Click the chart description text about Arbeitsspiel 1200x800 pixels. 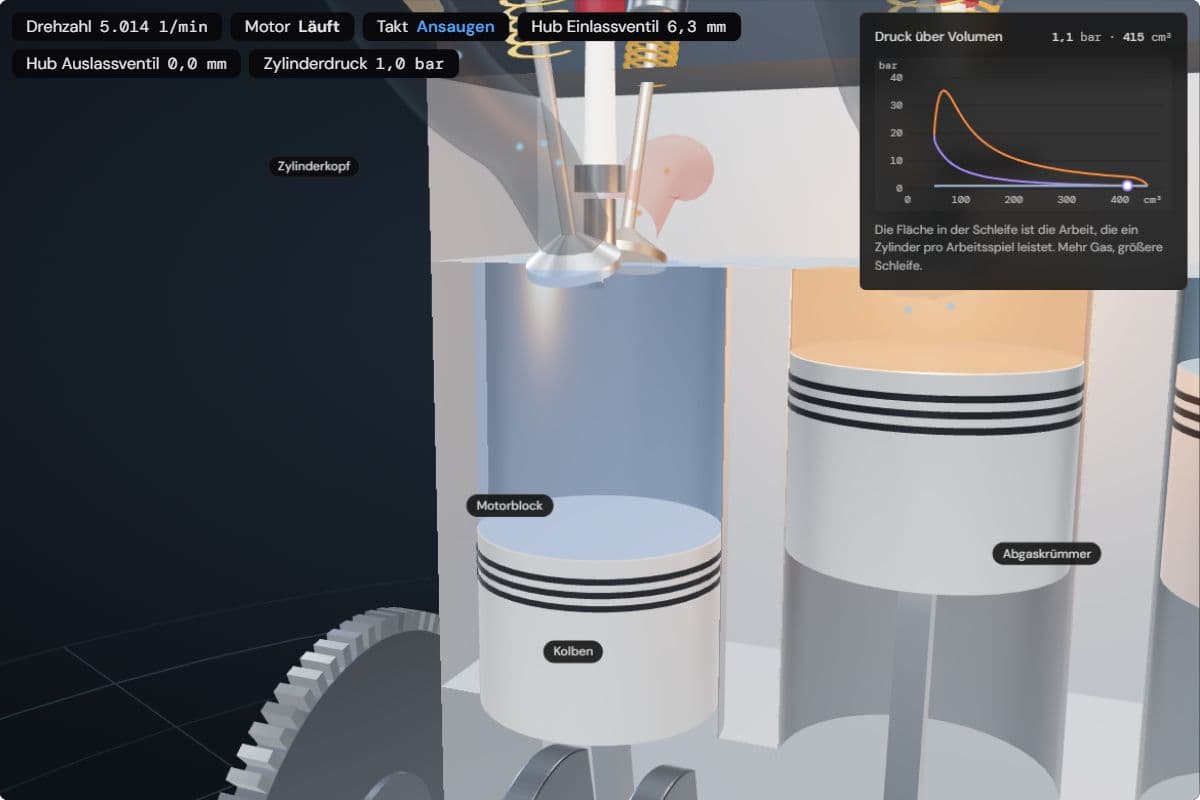tap(1022, 248)
